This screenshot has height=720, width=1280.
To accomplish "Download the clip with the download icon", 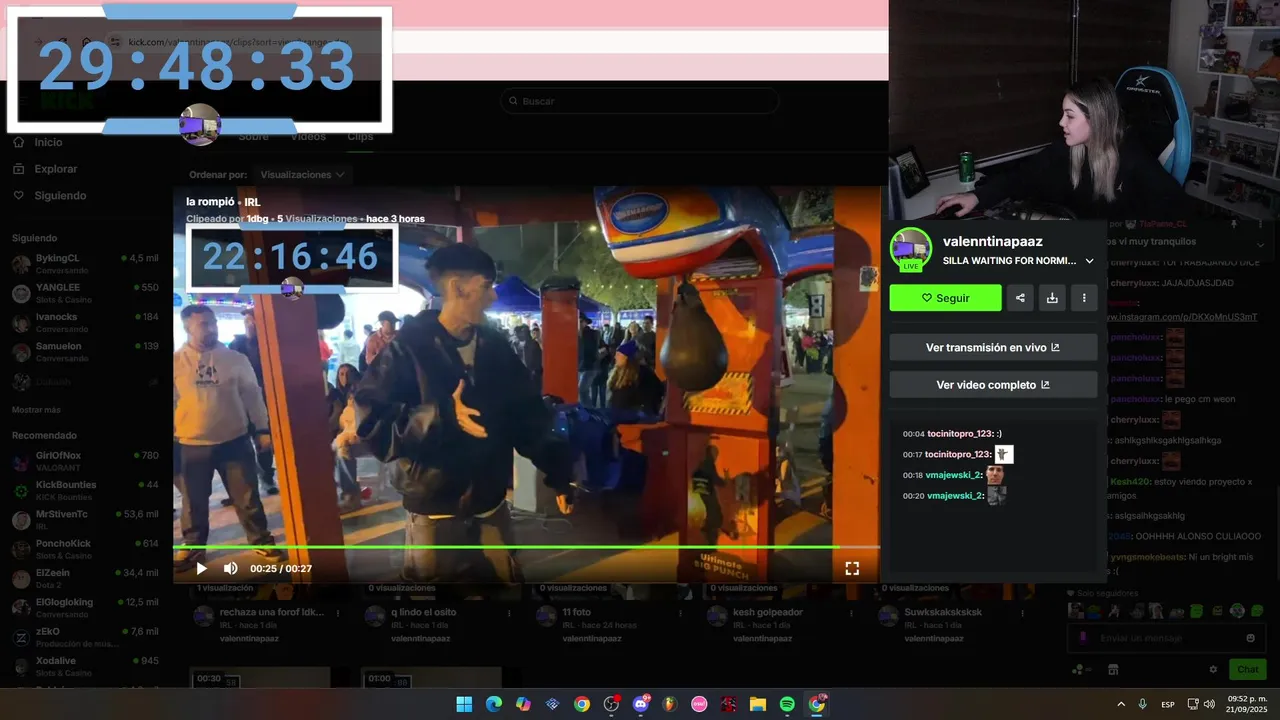I will click(1052, 298).
